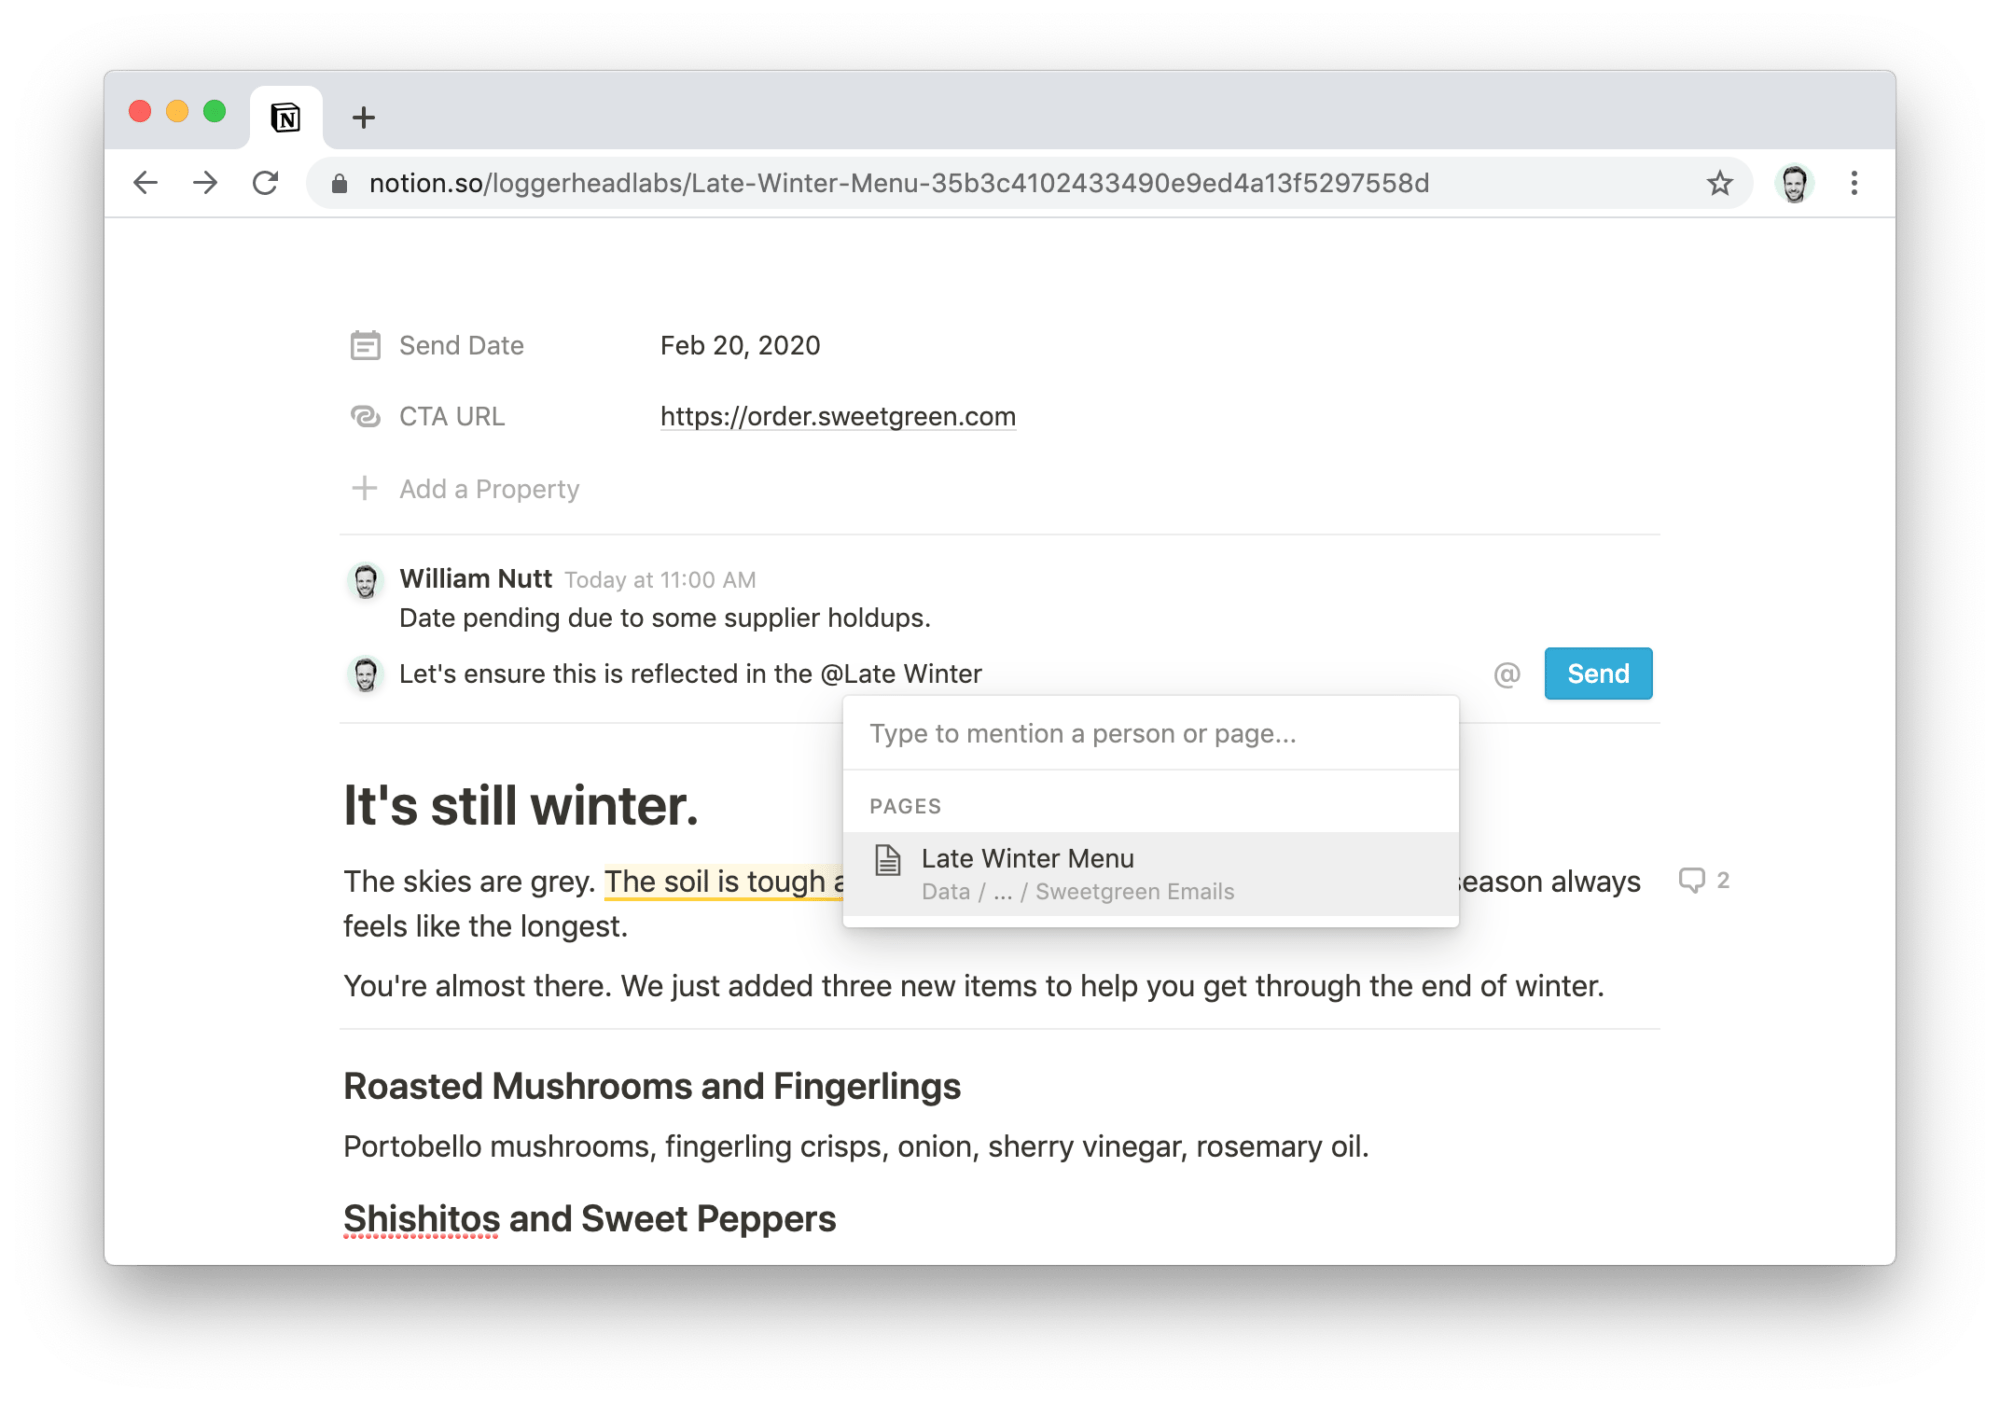Select the Notion browser tab
Viewport: 2000px width, 1403px height.
tap(283, 117)
